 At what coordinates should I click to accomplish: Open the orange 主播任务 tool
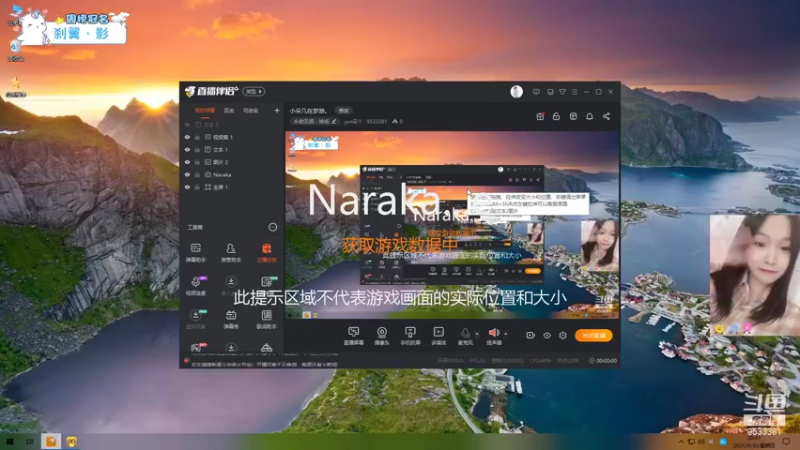click(266, 252)
